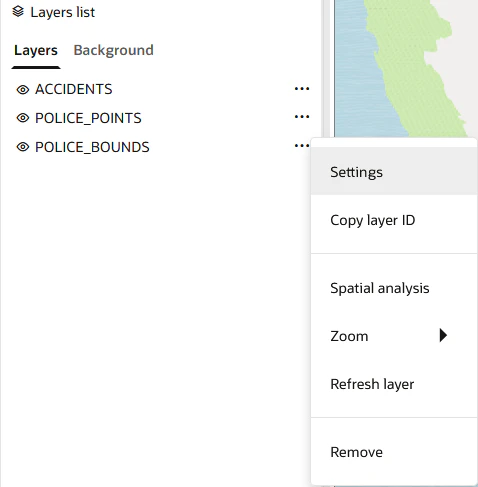Viewport: 478px width, 487px height.
Task: Select the Layers tab
Action: [36, 51]
